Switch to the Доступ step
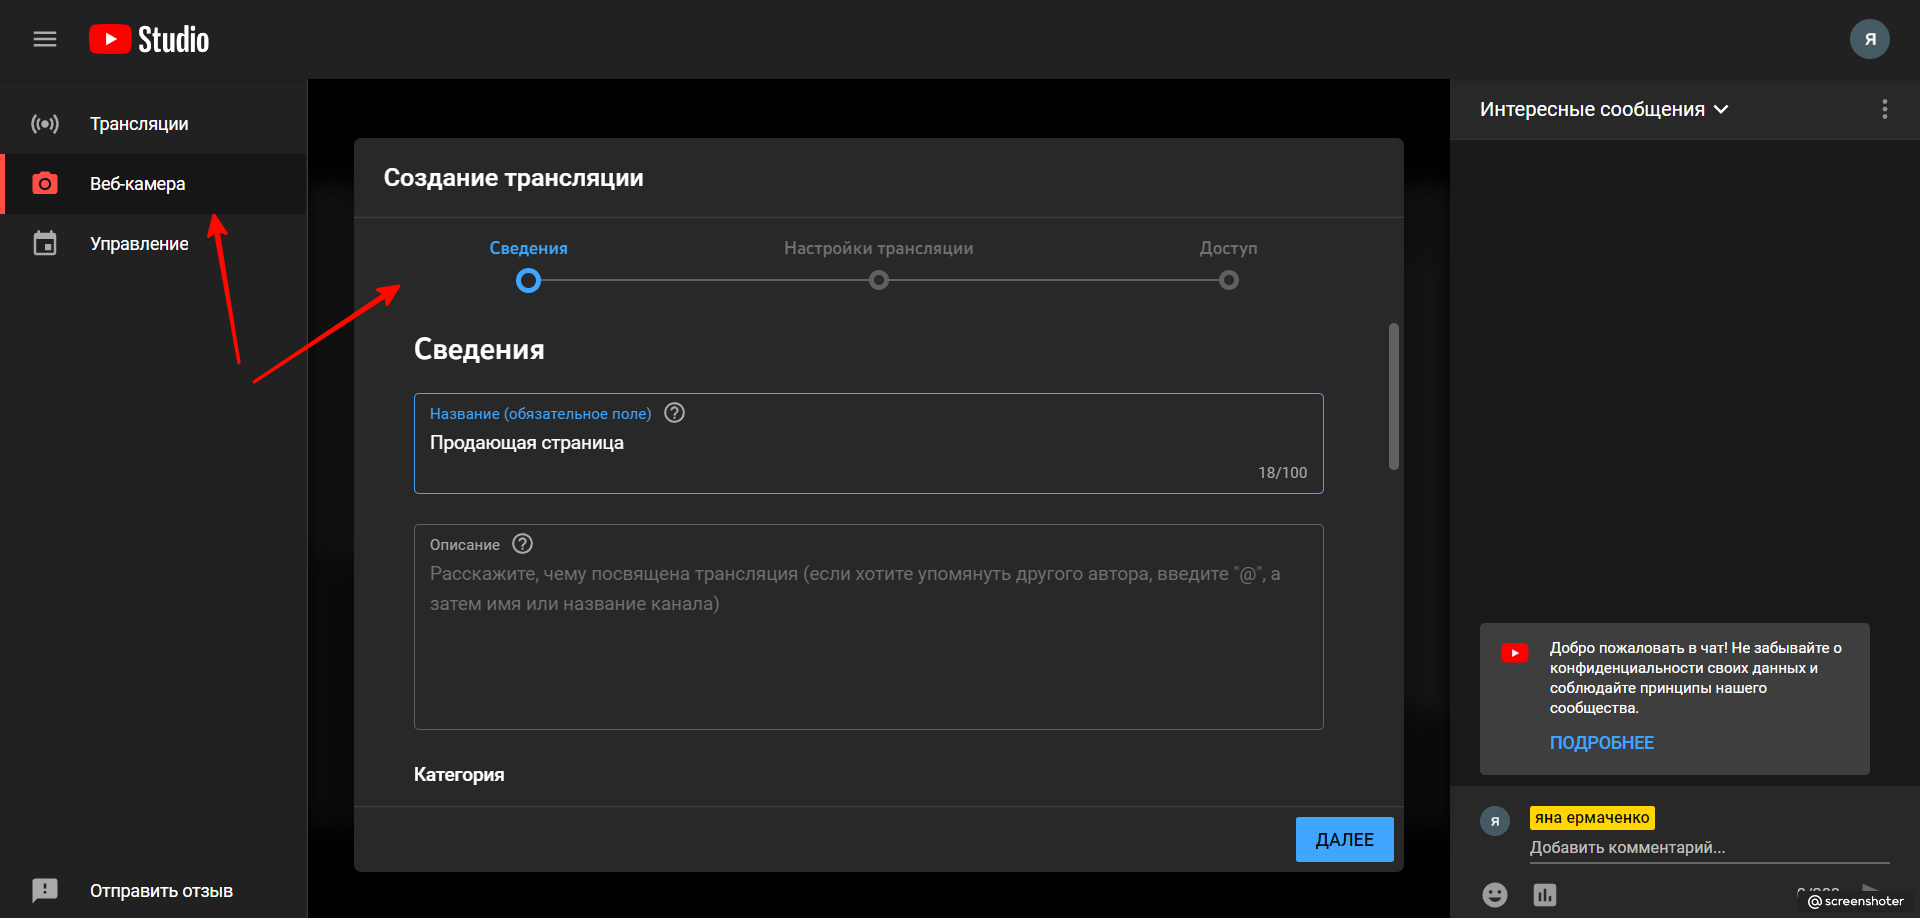 1228,280
